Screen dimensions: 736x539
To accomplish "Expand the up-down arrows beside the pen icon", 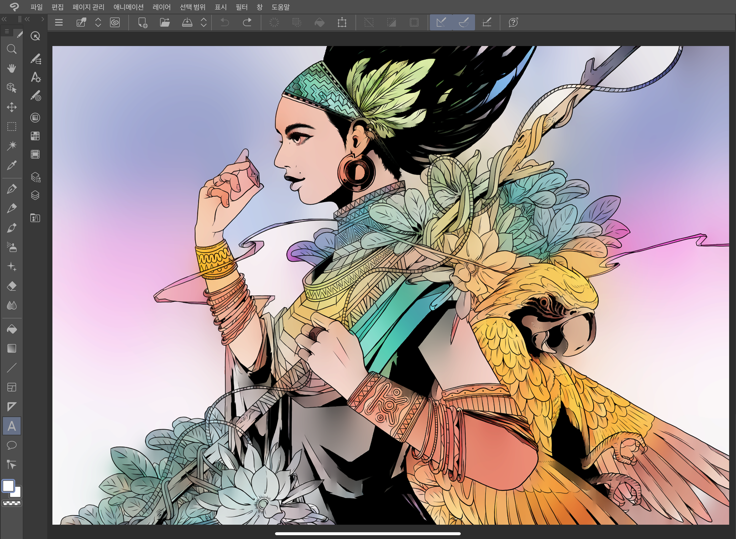I will (x=98, y=23).
